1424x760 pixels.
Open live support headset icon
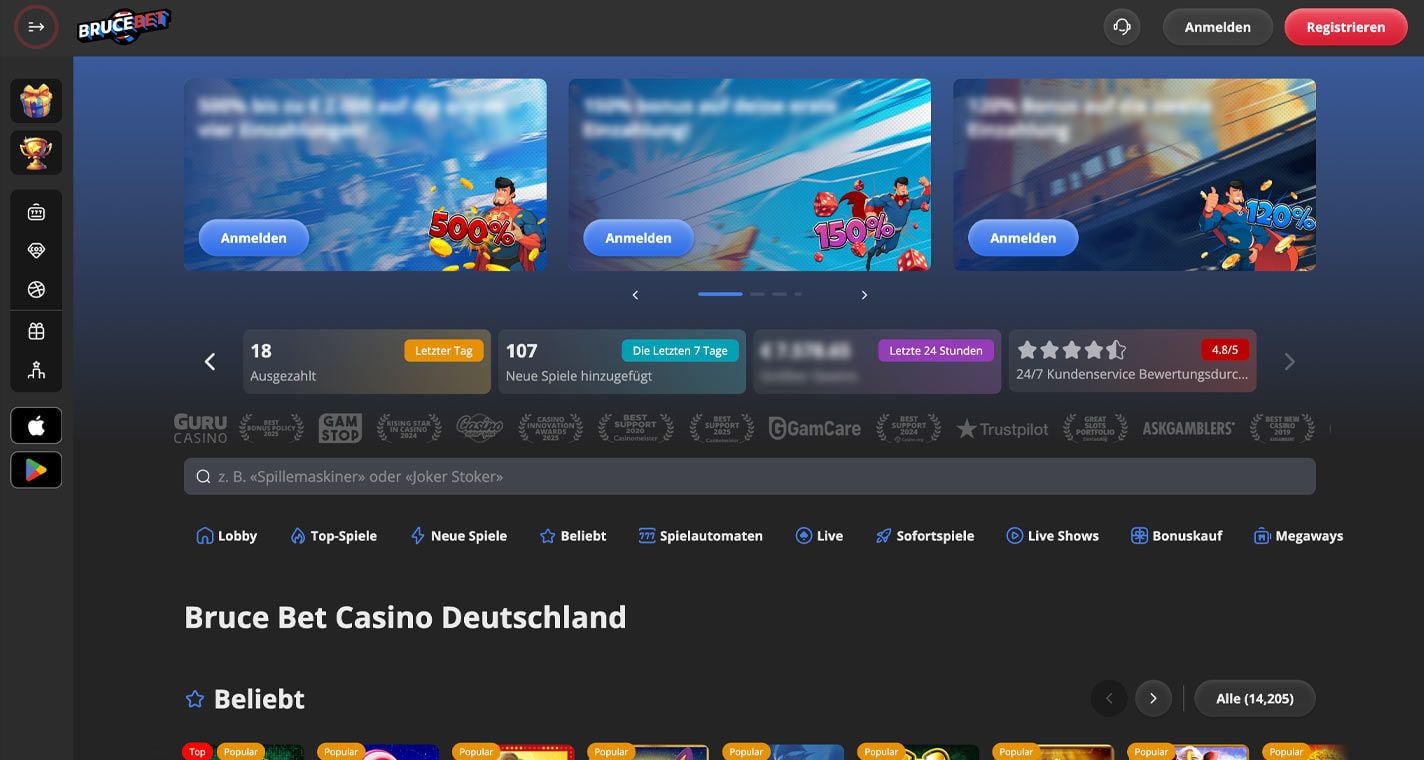point(1122,27)
